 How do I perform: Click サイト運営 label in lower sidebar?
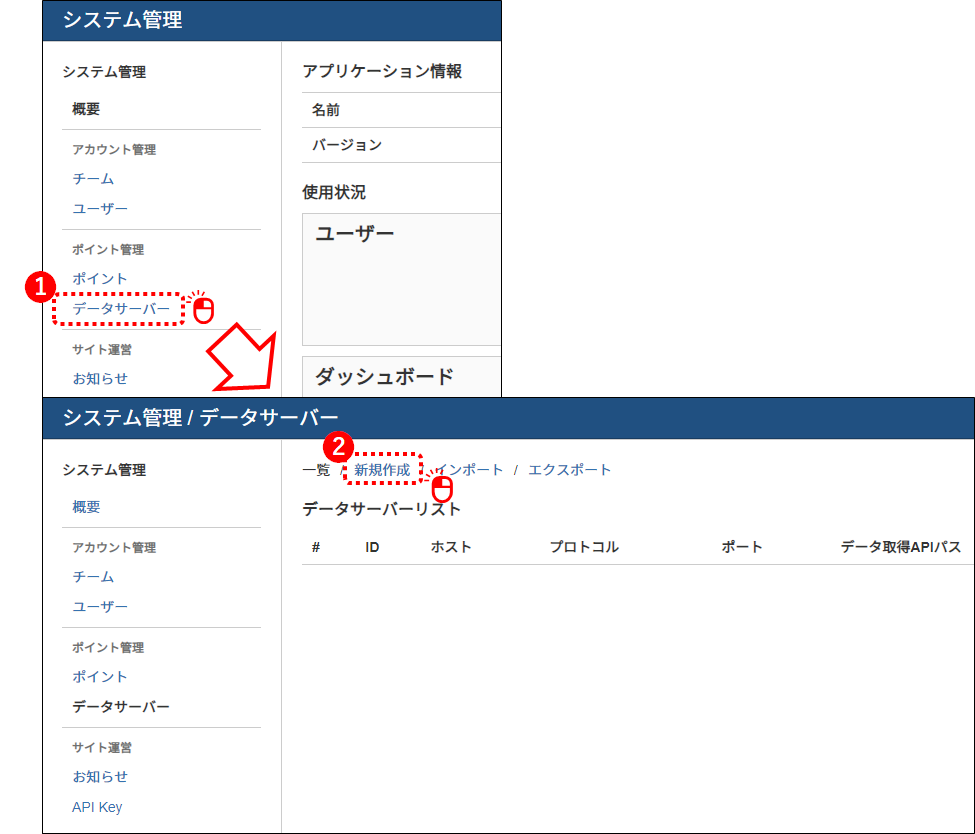click(x=102, y=748)
